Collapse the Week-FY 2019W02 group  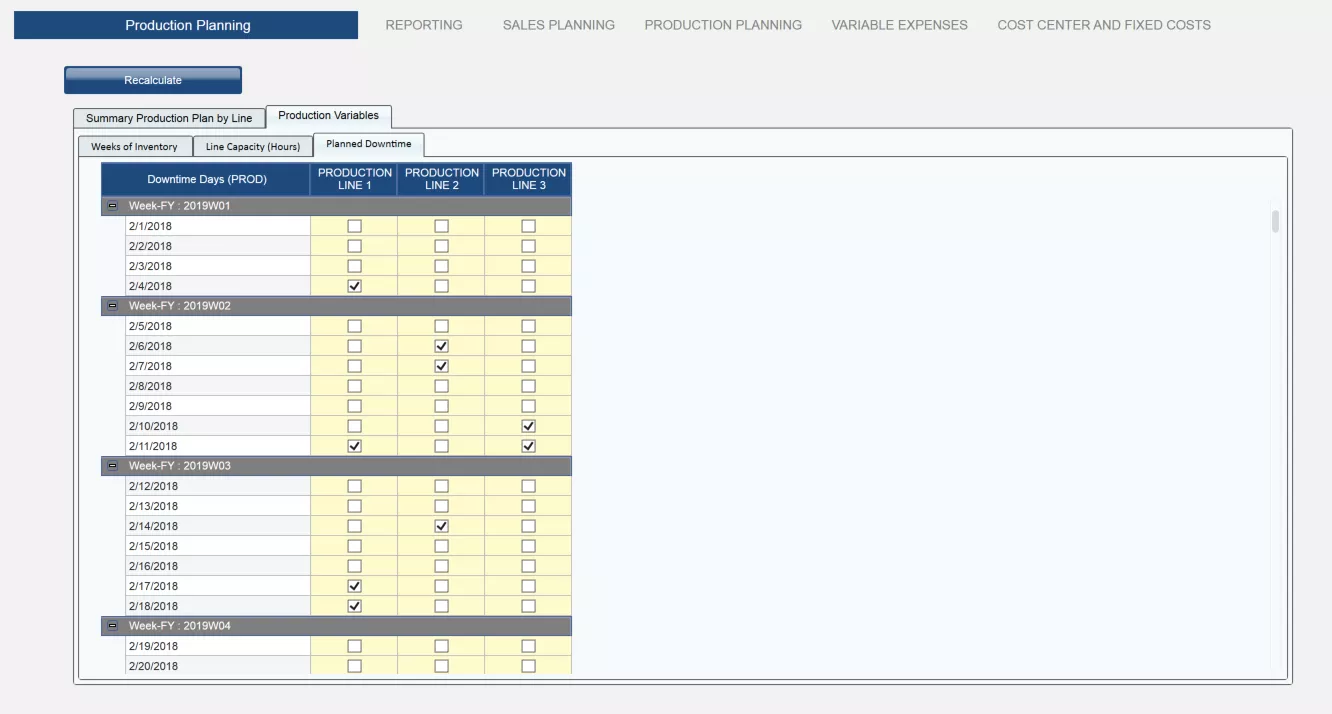tap(112, 306)
